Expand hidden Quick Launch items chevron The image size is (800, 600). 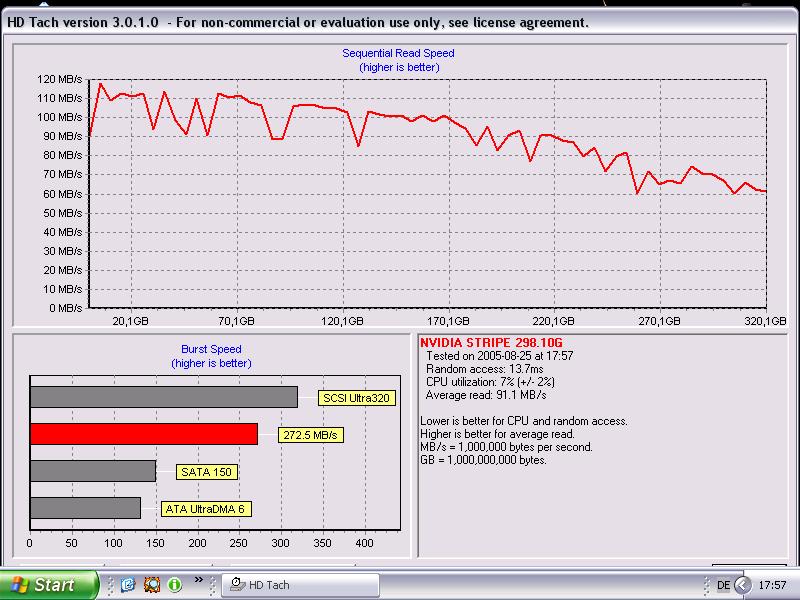pos(198,579)
